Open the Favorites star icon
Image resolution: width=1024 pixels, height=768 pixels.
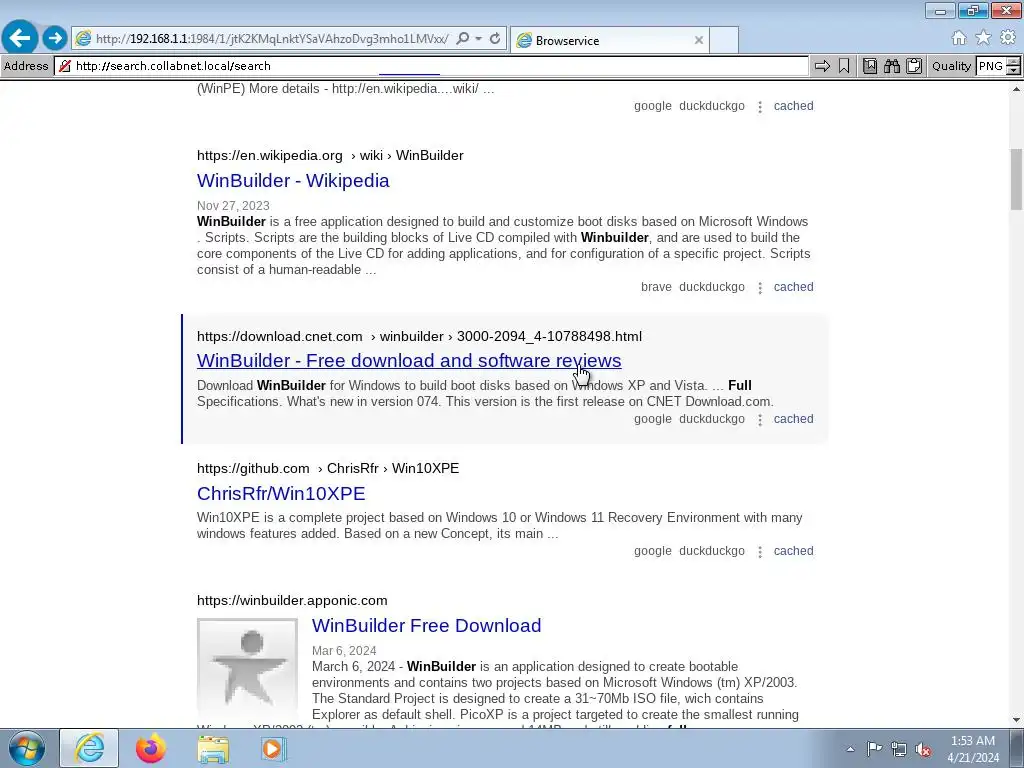click(x=983, y=38)
